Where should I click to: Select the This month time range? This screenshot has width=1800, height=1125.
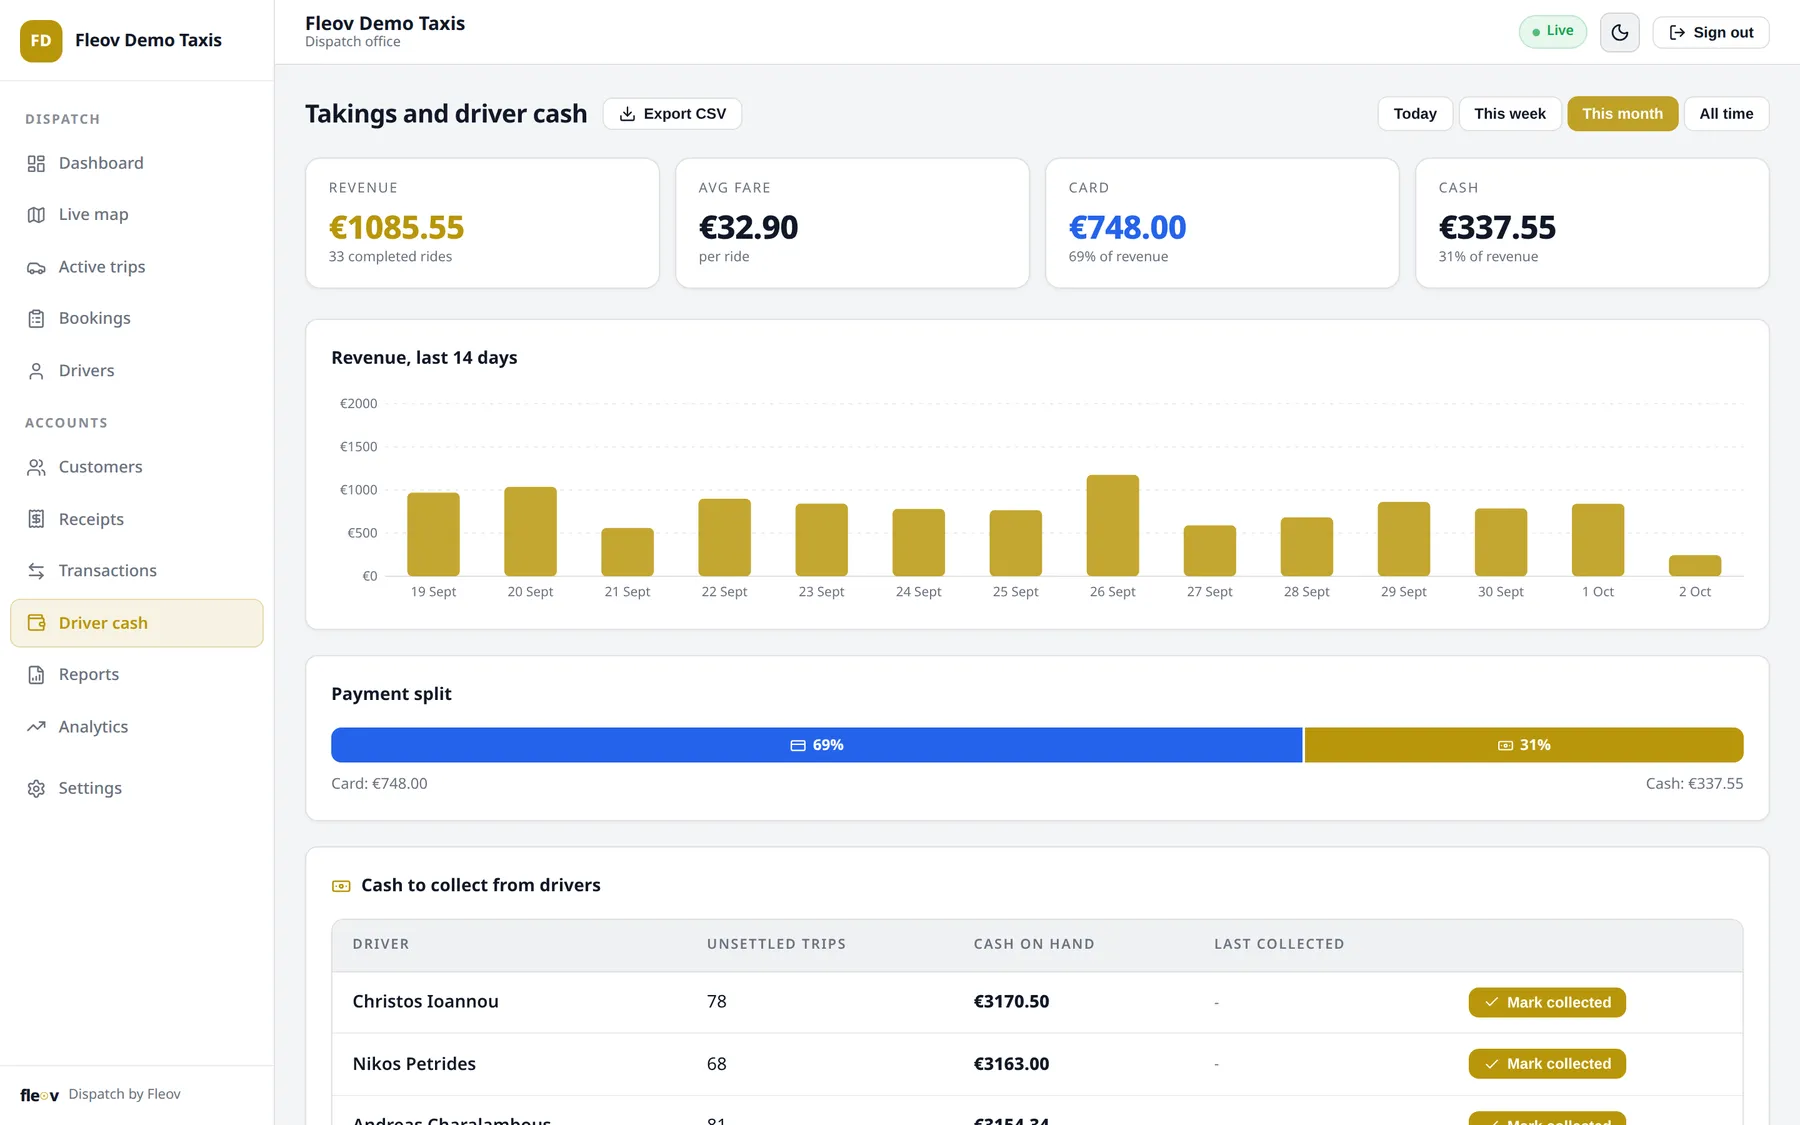click(x=1622, y=114)
